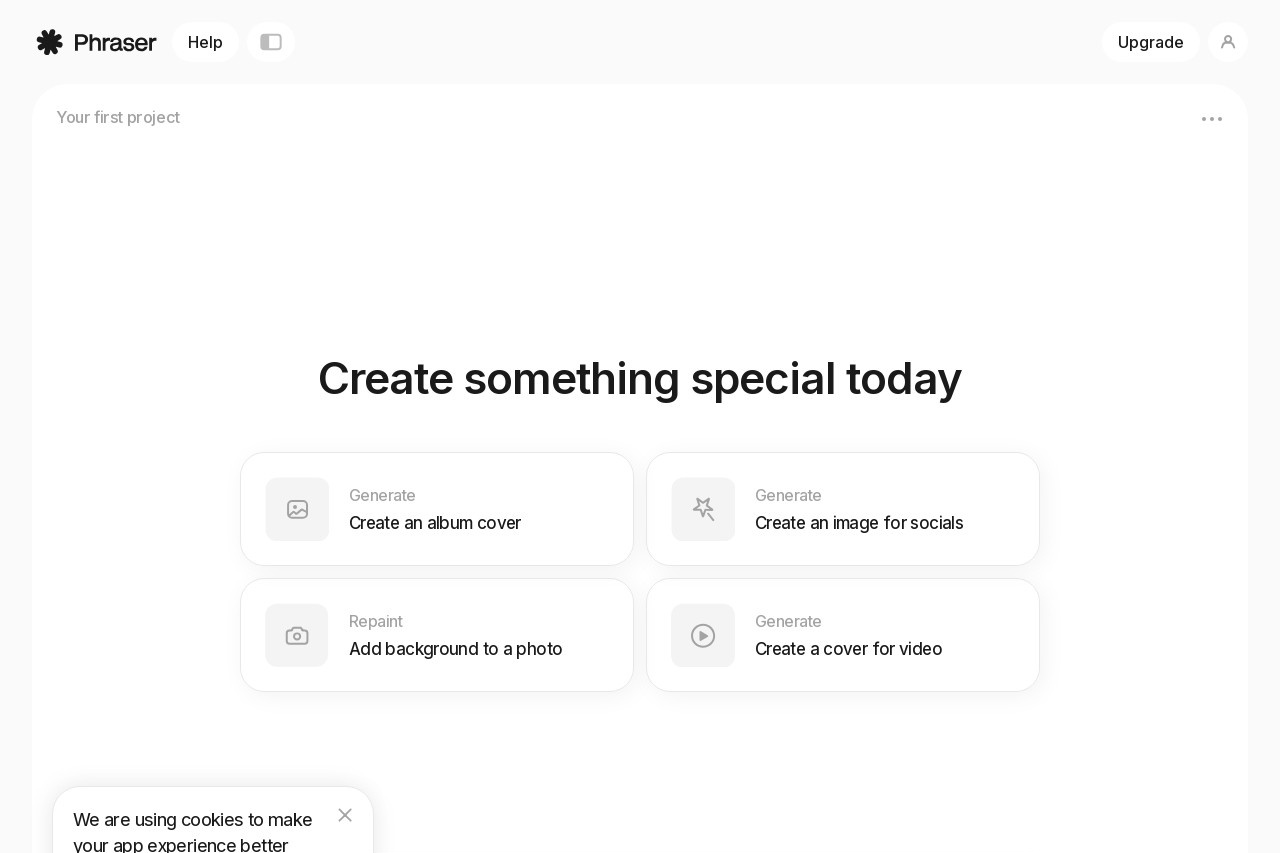Screen dimensions: 1280x853
Task: Click the Your first project title
Action: [x=118, y=117]
